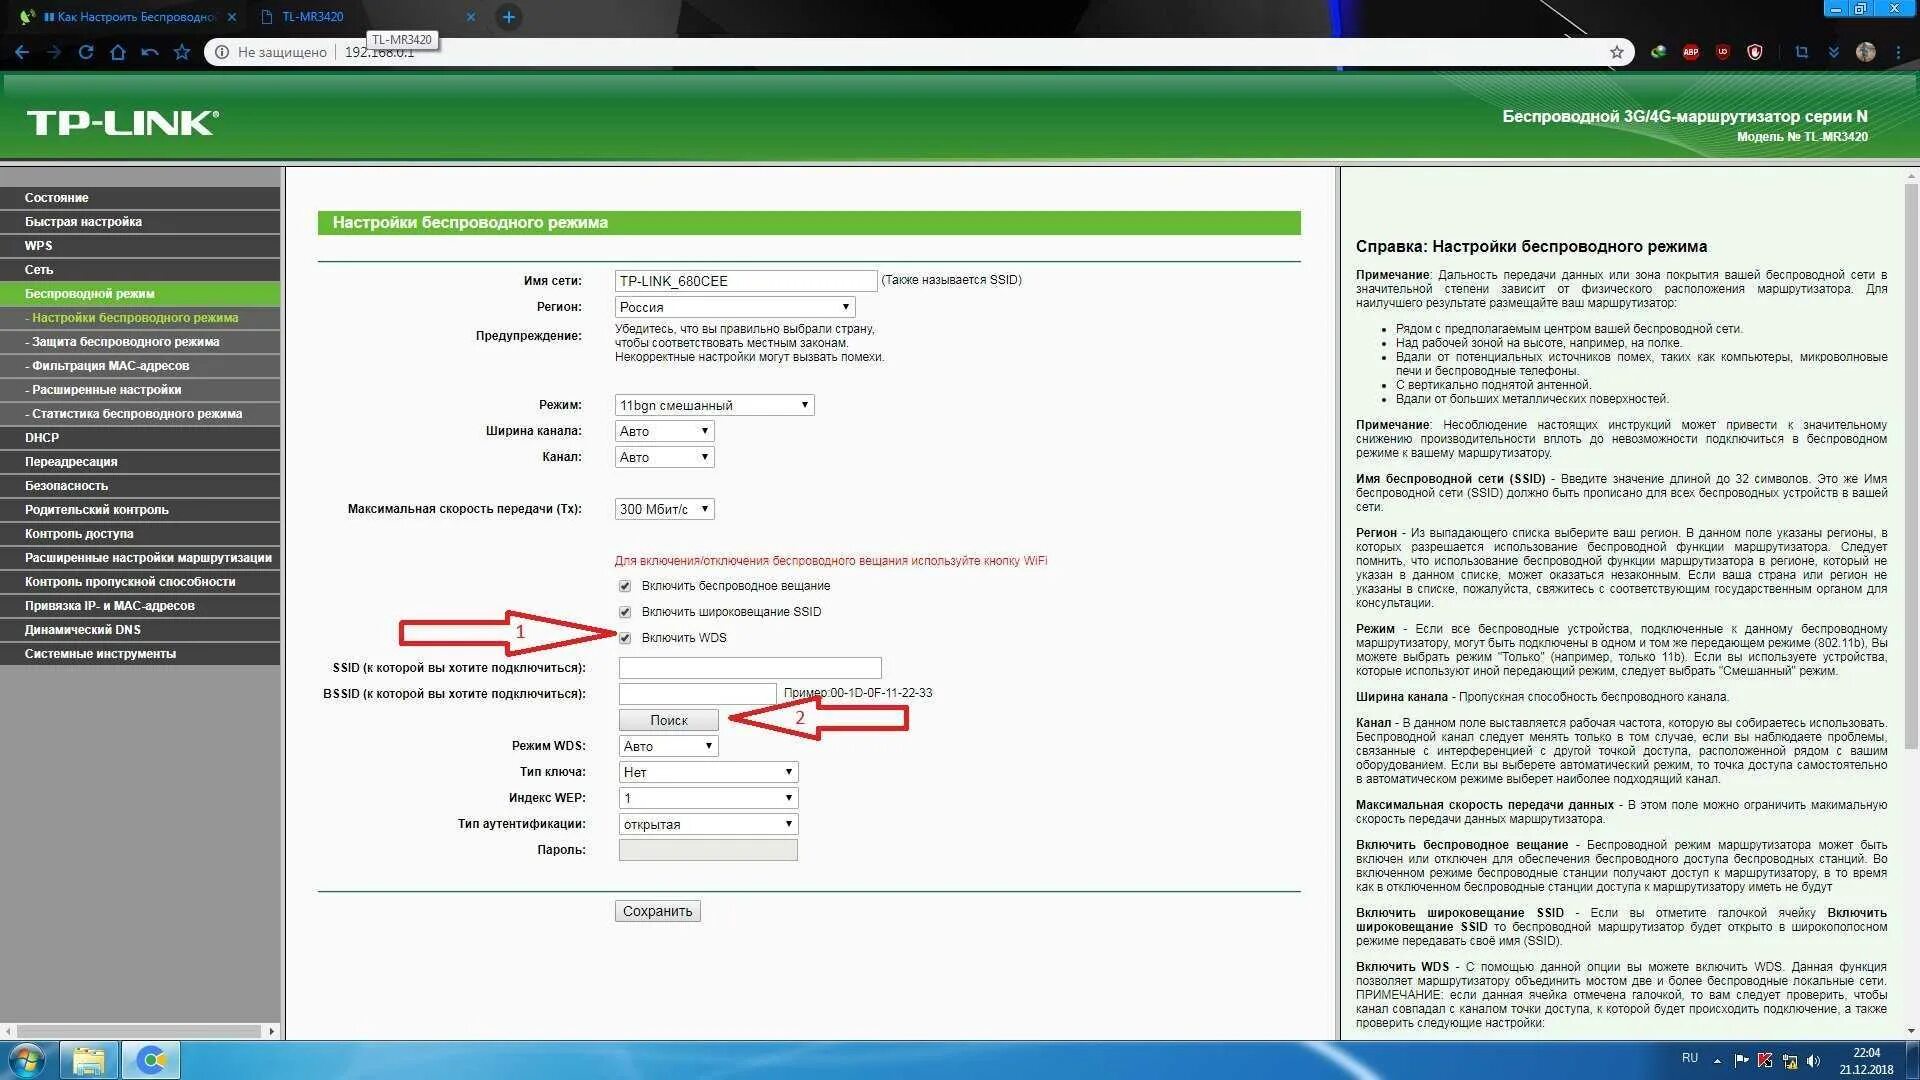Uncheck 'Включить широковещание SSID'

[625, 612]
